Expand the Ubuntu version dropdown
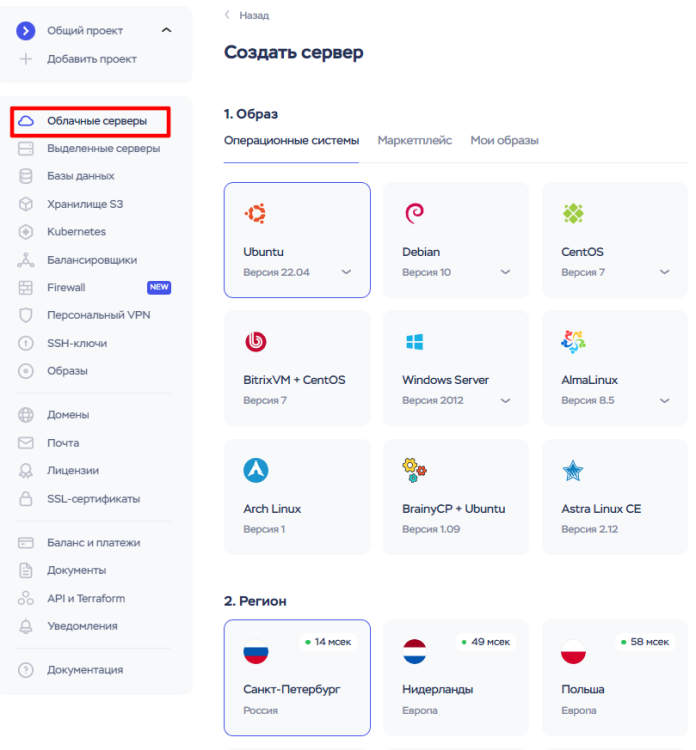This screenshot has width=696, height=750. (x=346, y=272)
